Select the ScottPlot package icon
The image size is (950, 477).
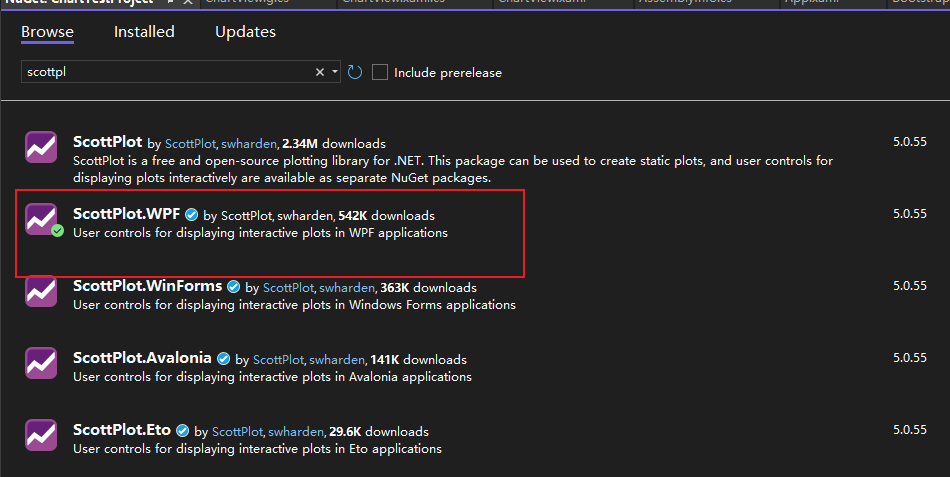tap(41, 147)
